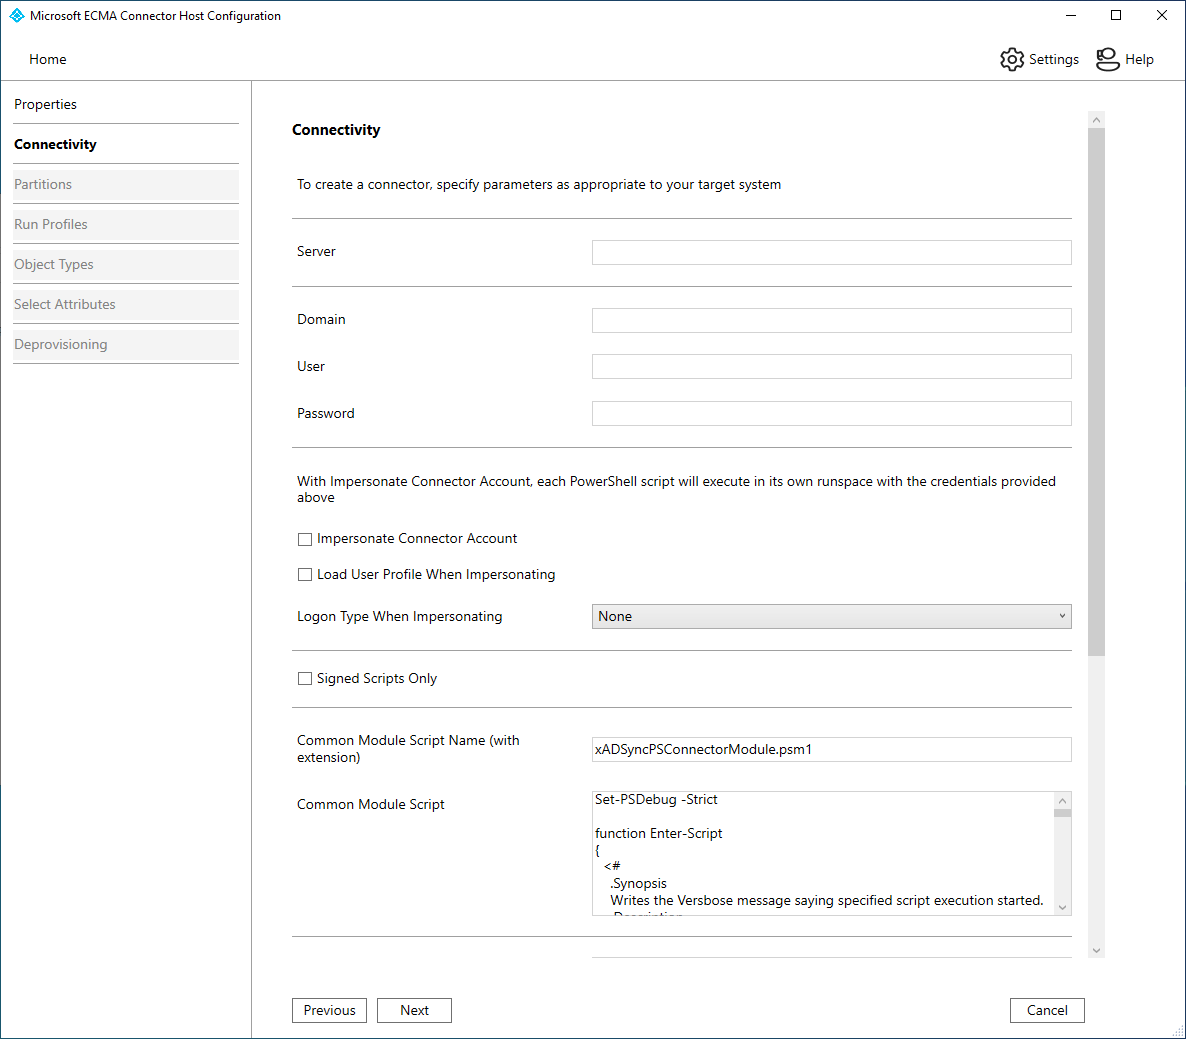
Task: Click into the Server text field
Action: 831,252
